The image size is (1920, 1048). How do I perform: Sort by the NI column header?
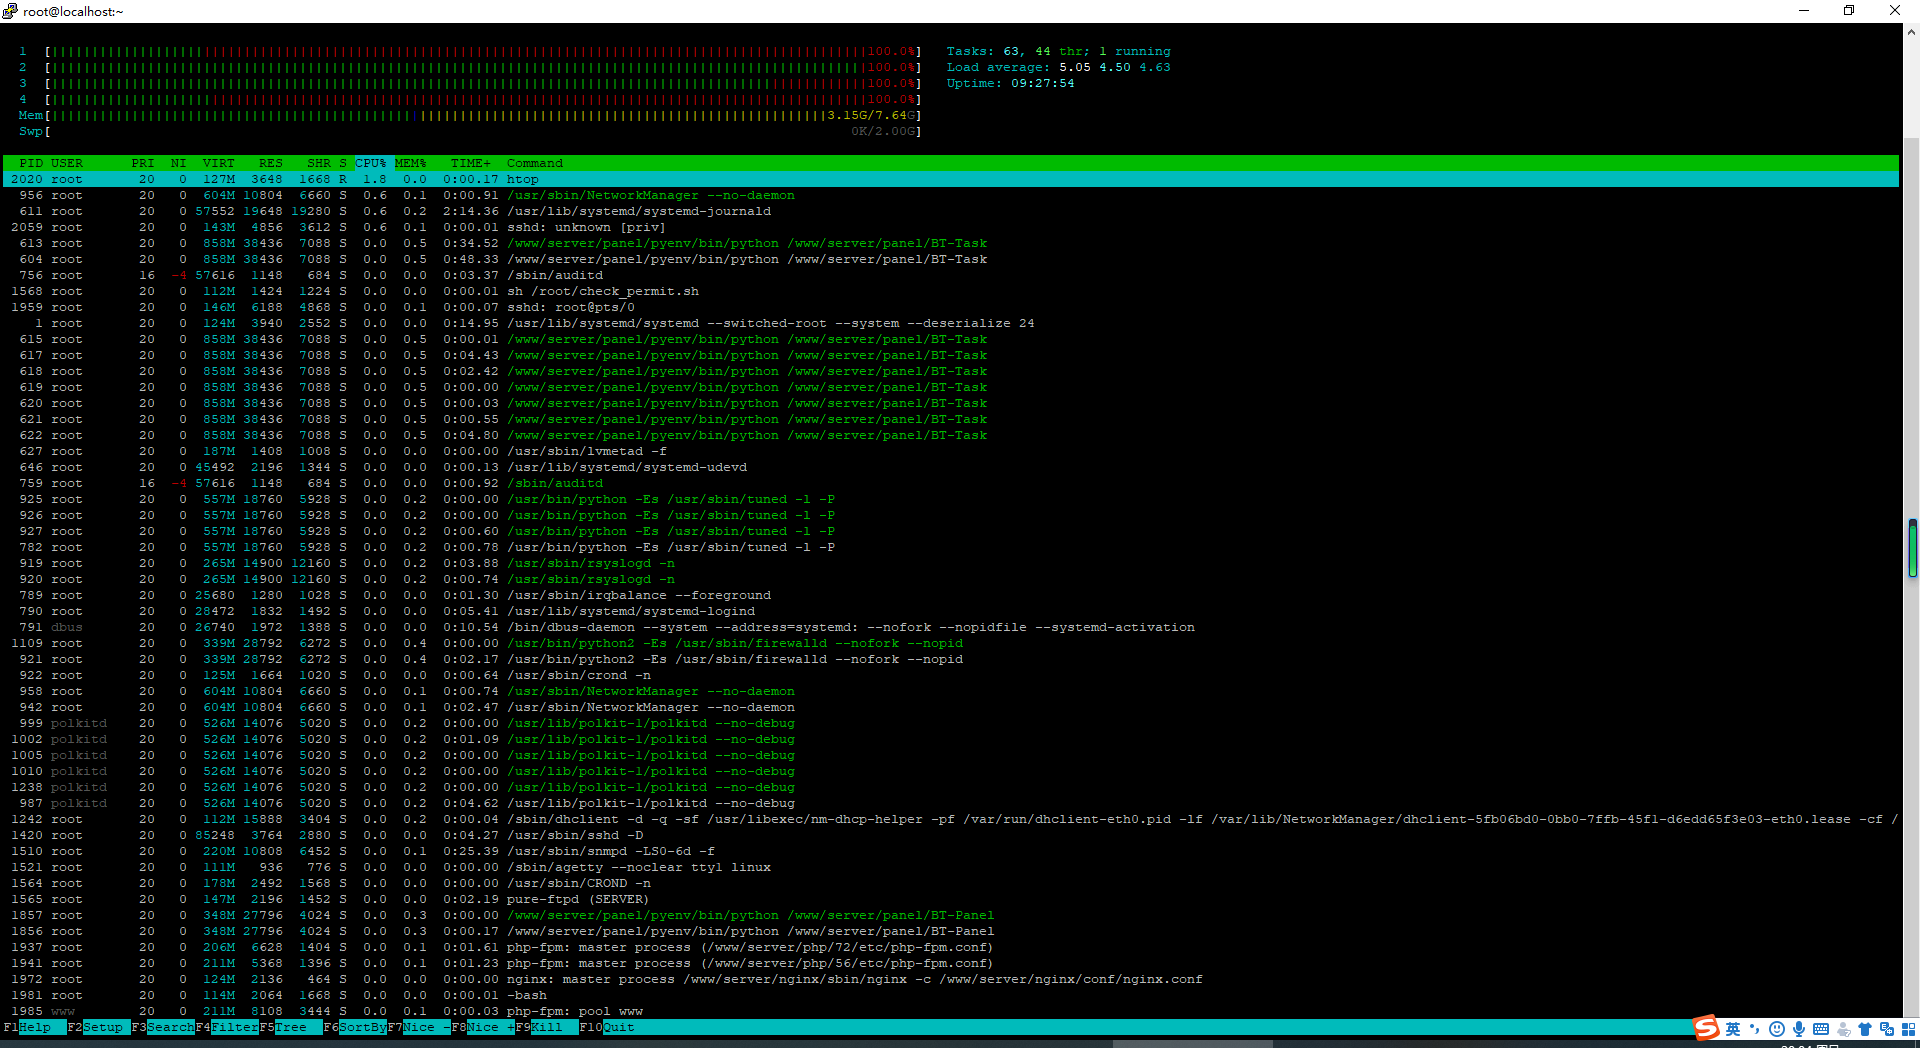tap(179, 163)
